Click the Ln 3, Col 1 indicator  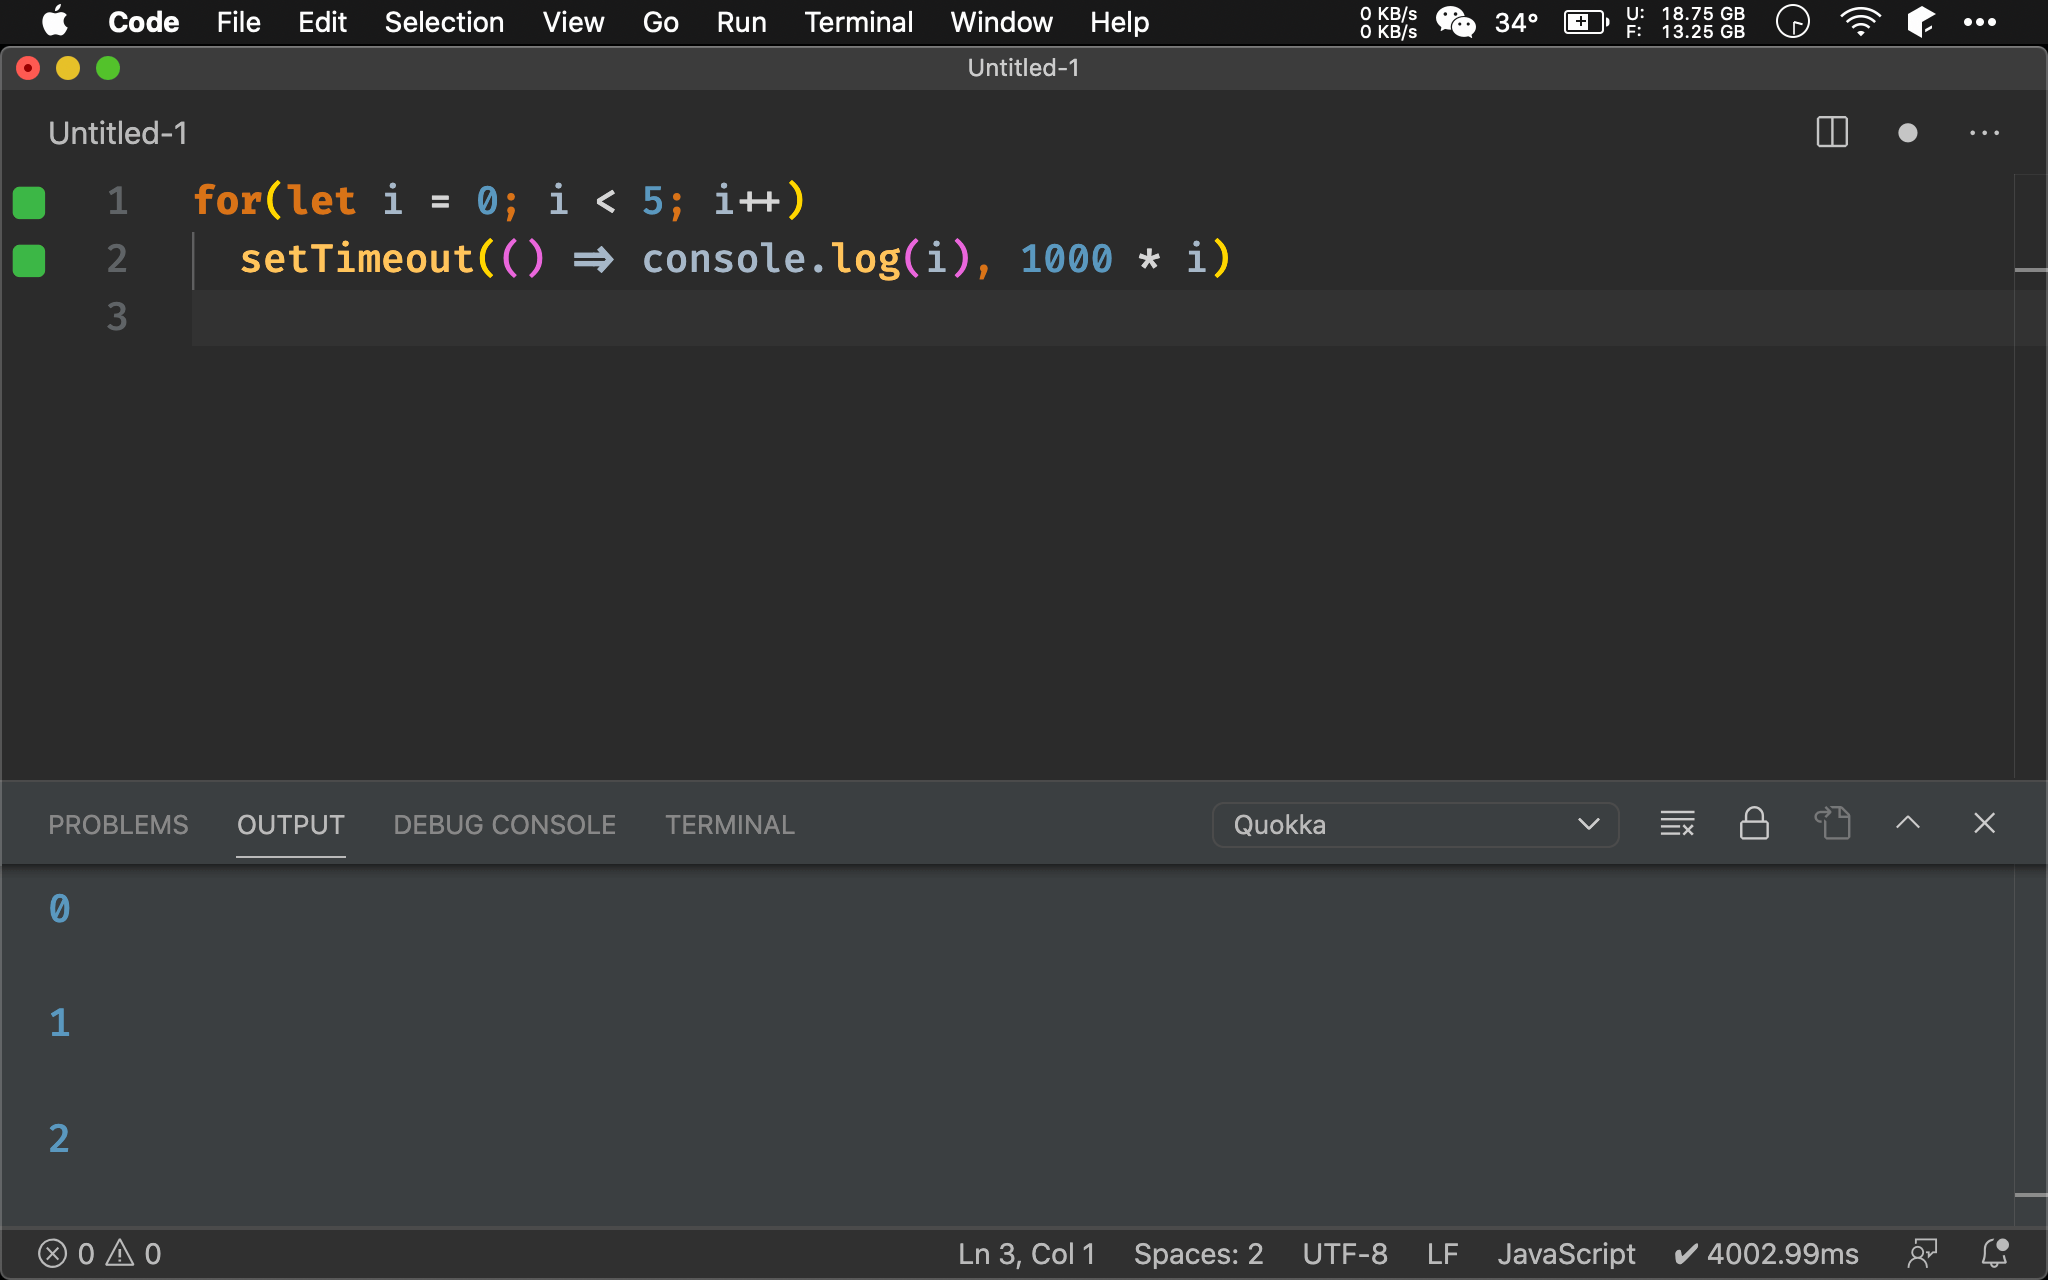click(x=1026, y=1253)
